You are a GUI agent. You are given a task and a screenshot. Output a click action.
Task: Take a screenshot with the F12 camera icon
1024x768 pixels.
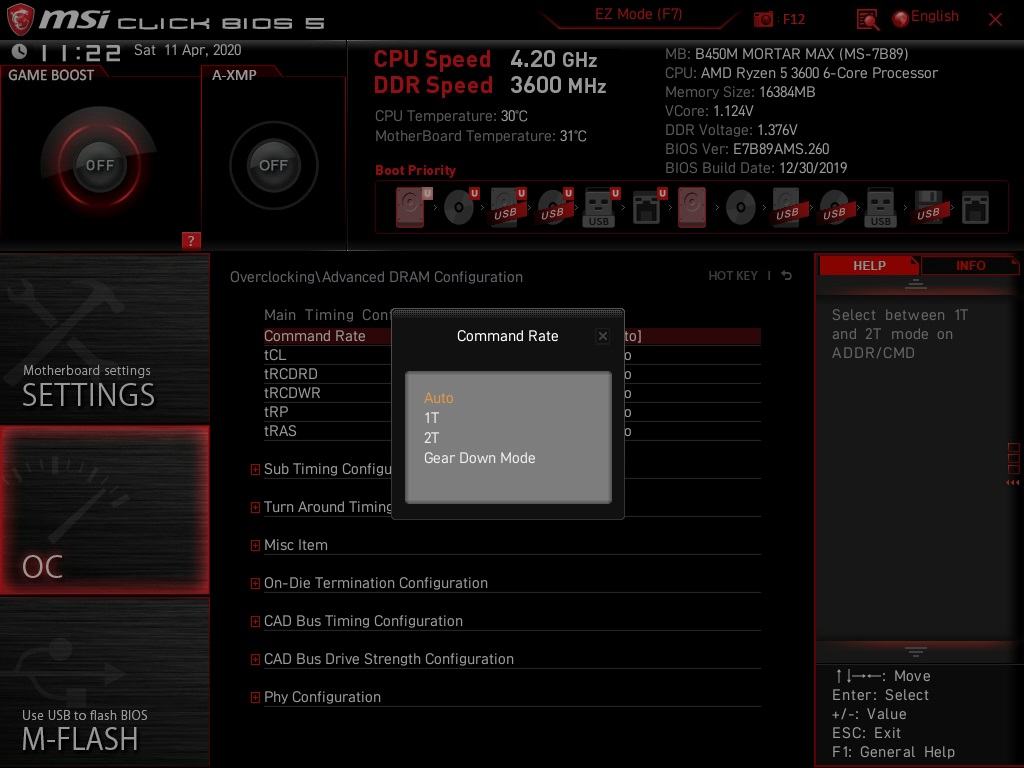763,20
